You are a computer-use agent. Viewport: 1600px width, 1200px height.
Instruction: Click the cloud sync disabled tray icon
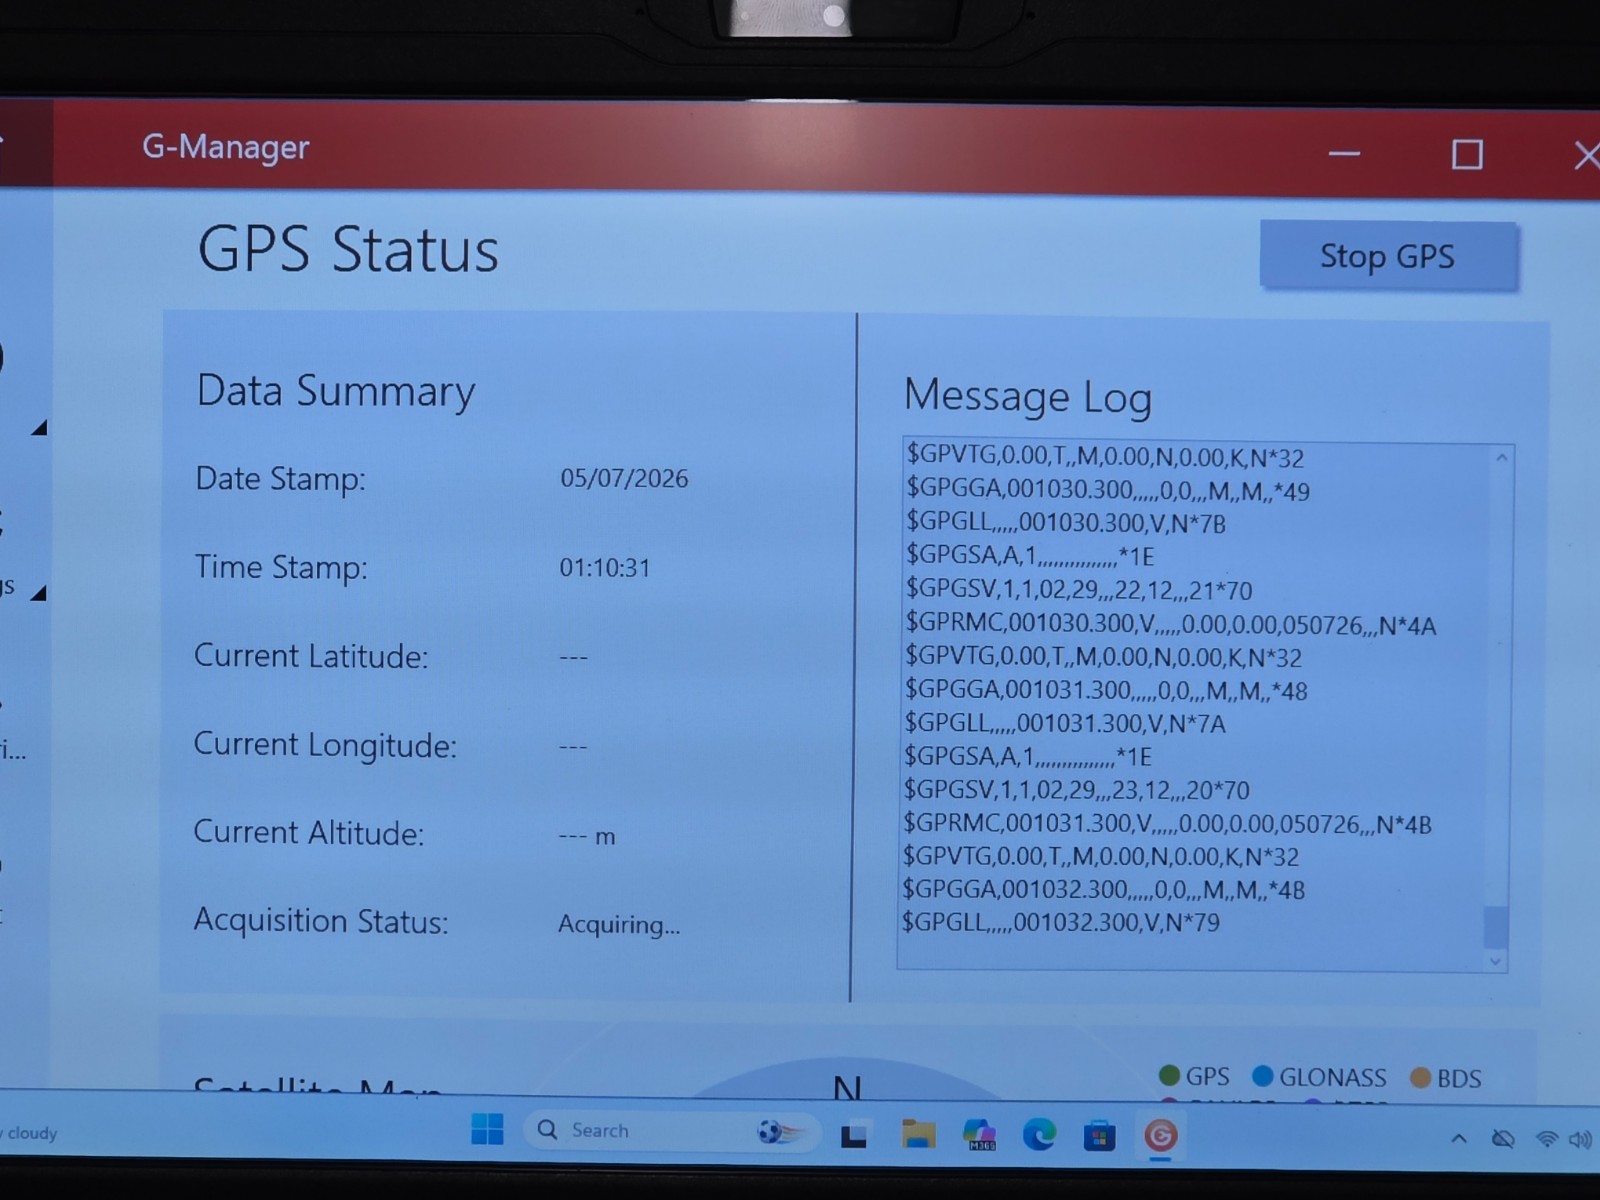coord(1502,1139)
